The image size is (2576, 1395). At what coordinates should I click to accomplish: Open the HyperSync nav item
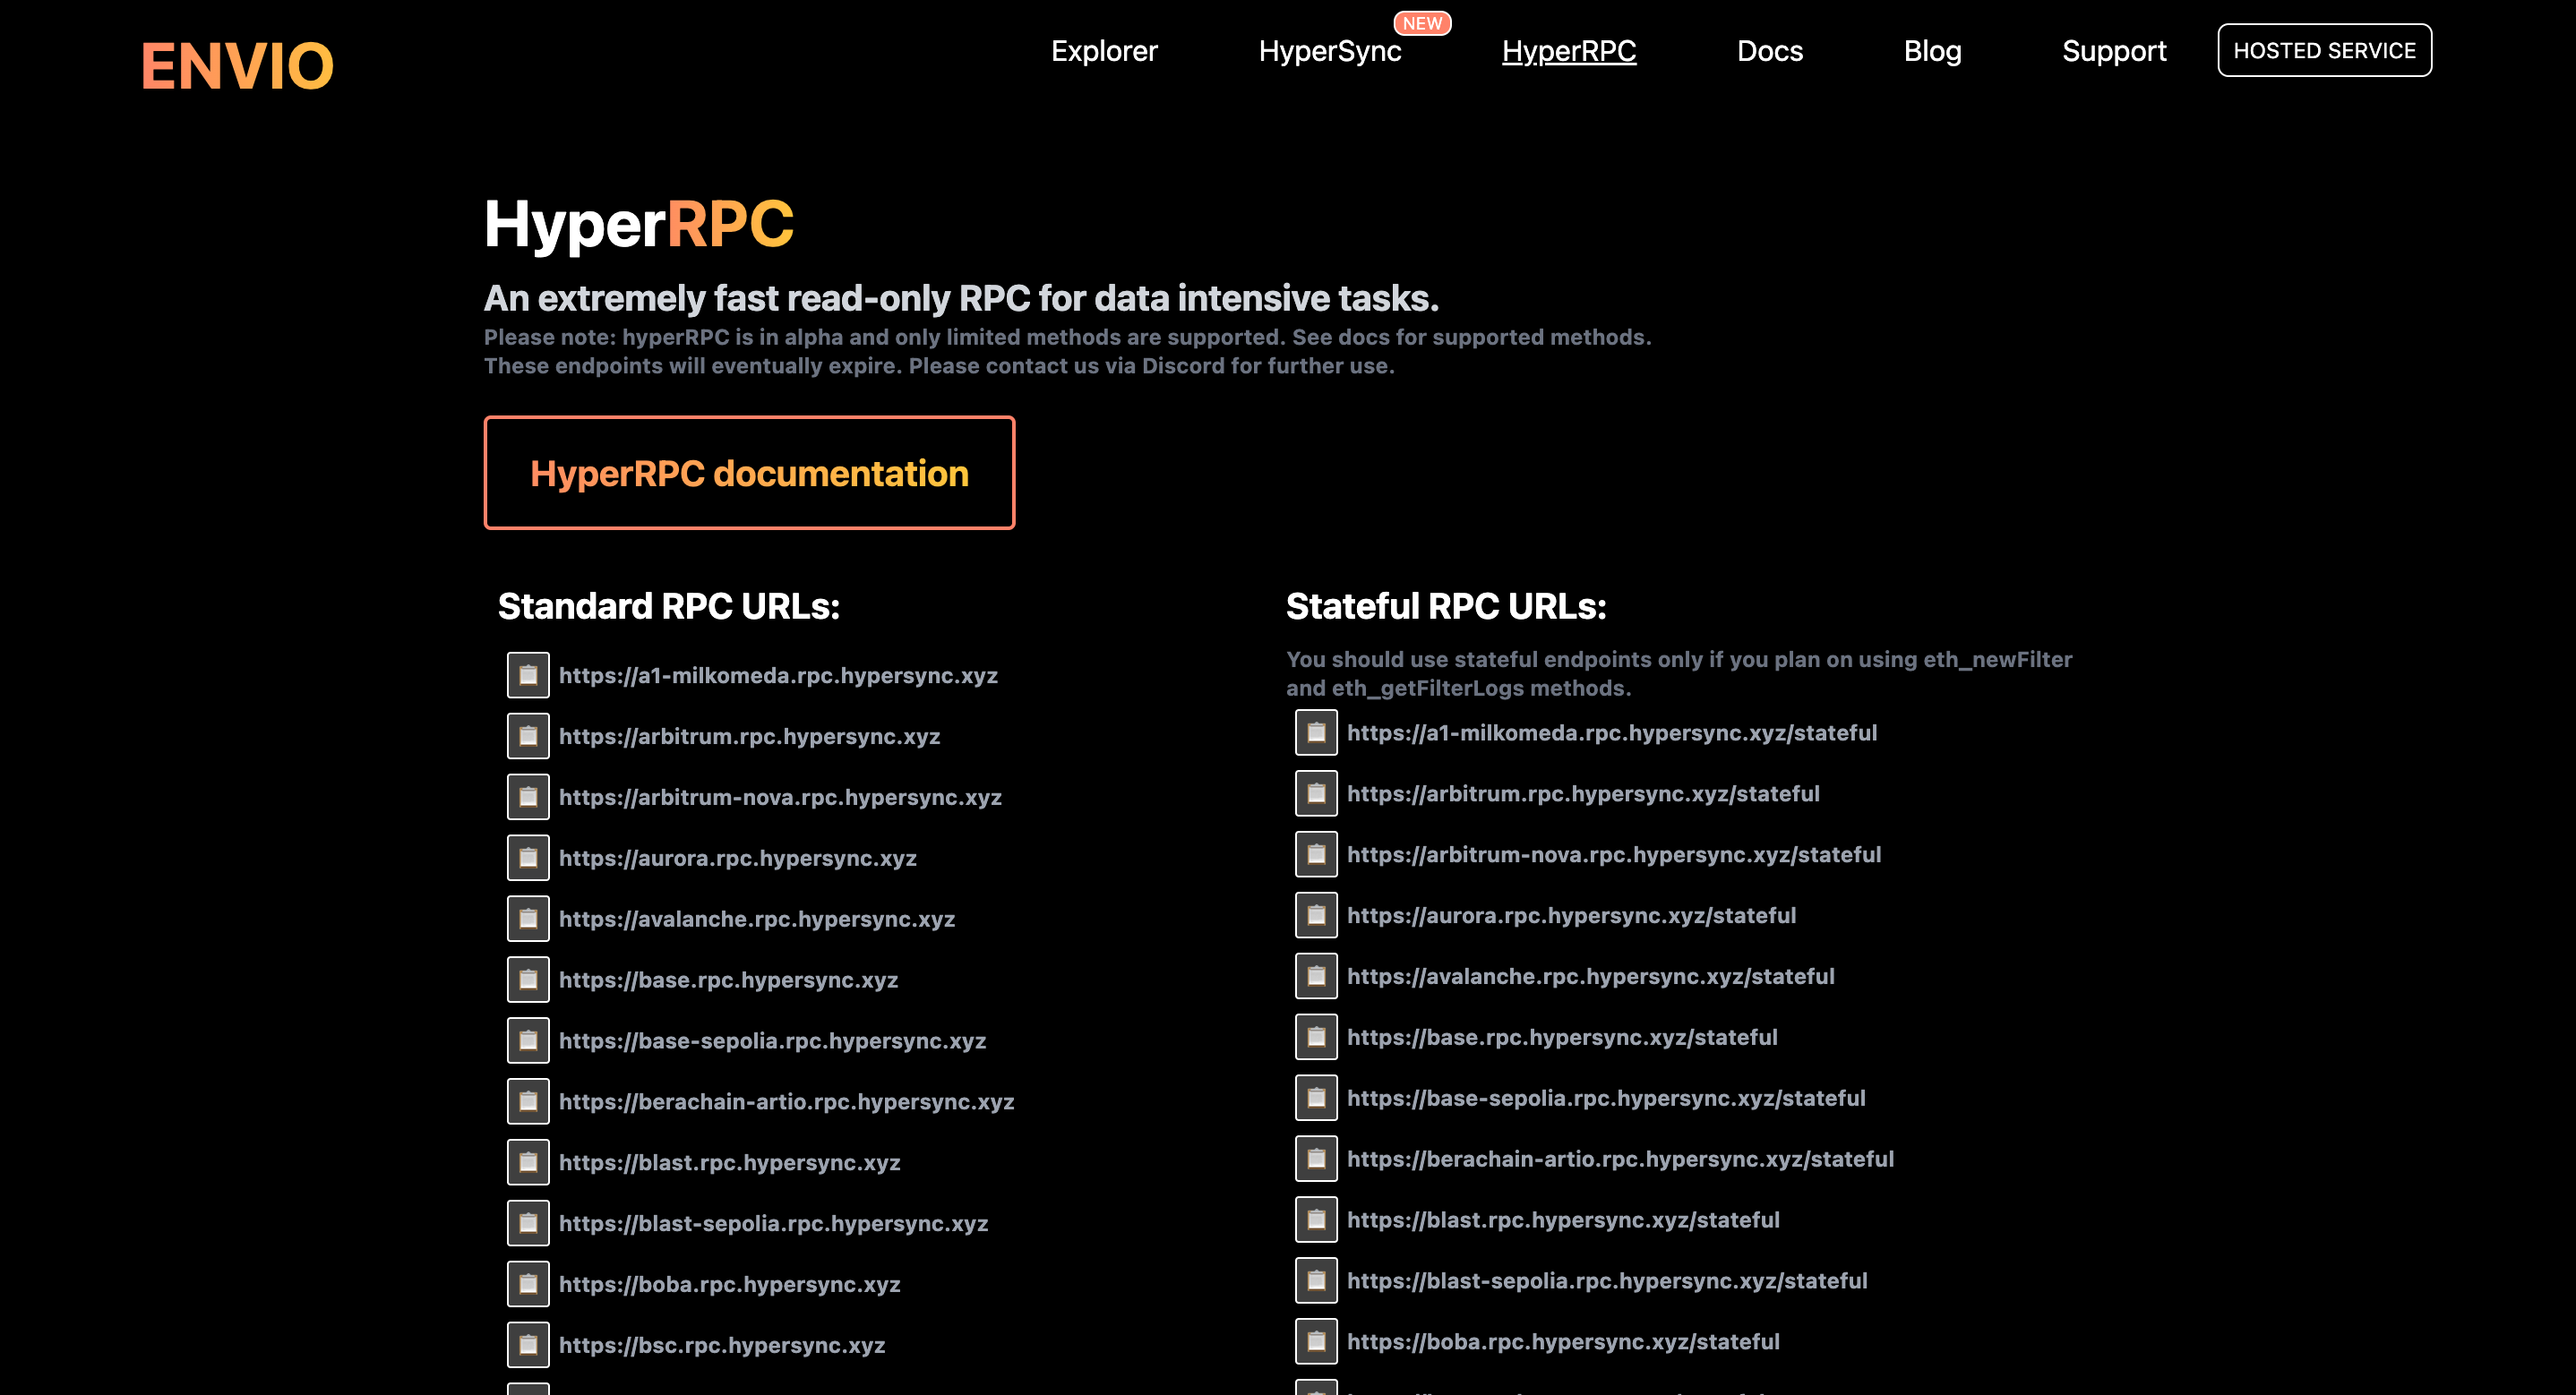pyautogui.click(x=1330, y=51)
